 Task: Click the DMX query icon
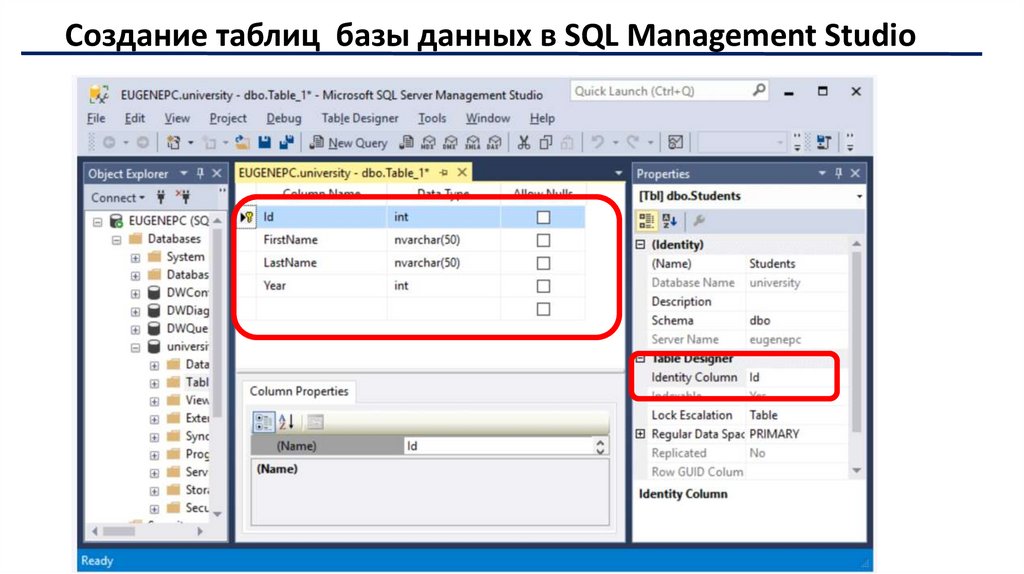[x=451, y=142]
